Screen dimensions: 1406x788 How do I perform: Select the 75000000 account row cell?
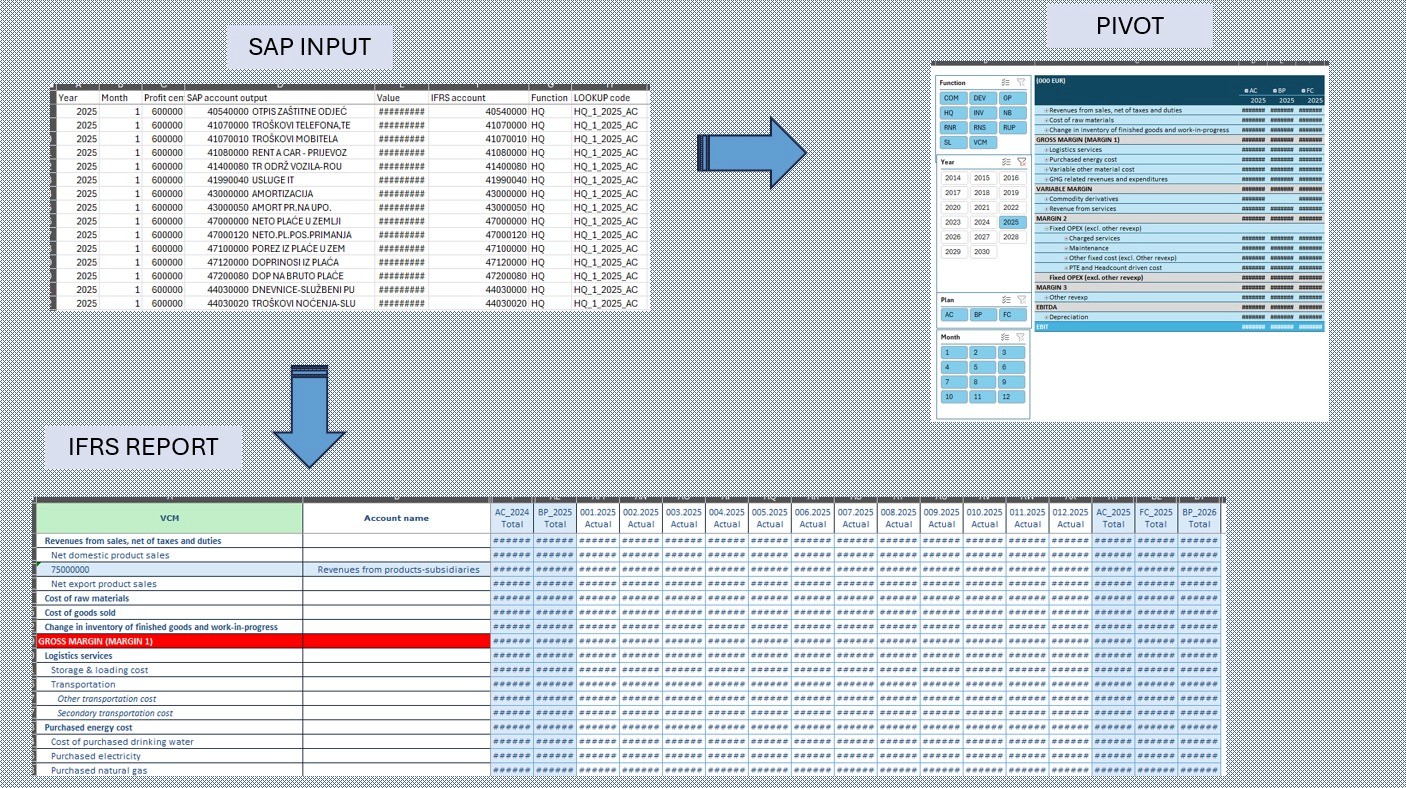point(169,569)
